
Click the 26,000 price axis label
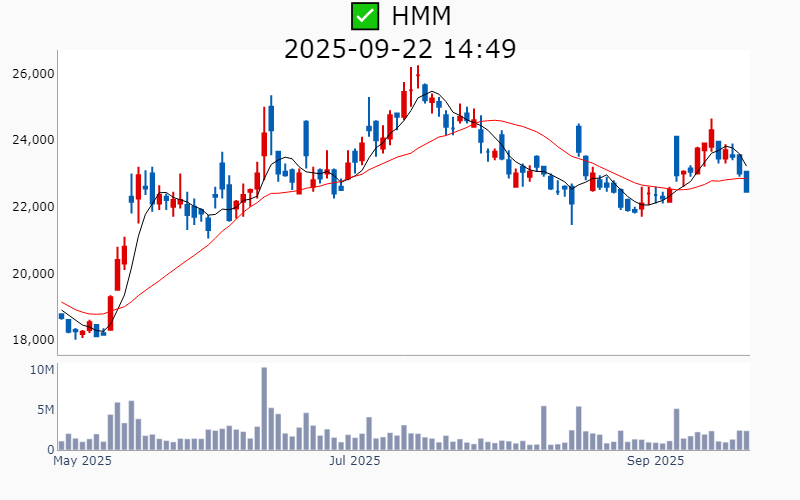tap(33, 74)
